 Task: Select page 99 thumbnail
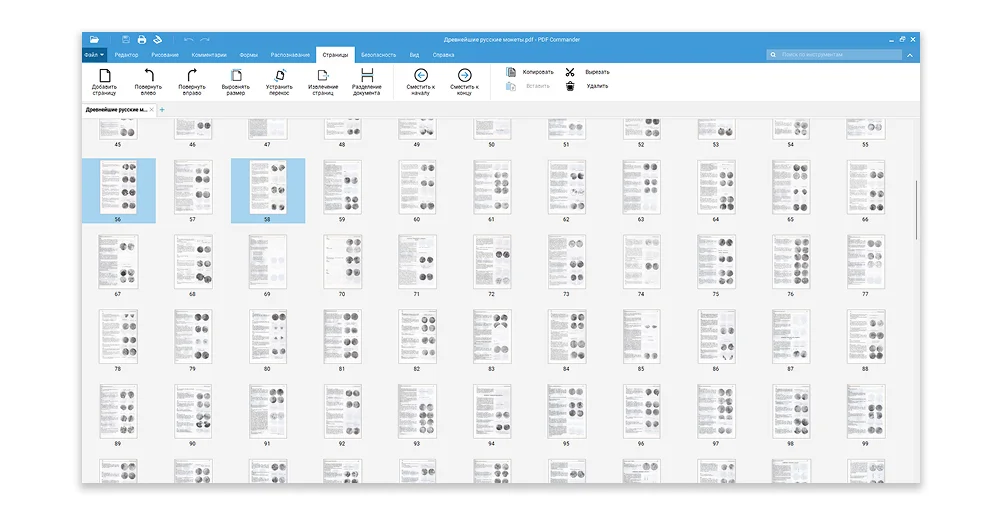pos(865,411)
